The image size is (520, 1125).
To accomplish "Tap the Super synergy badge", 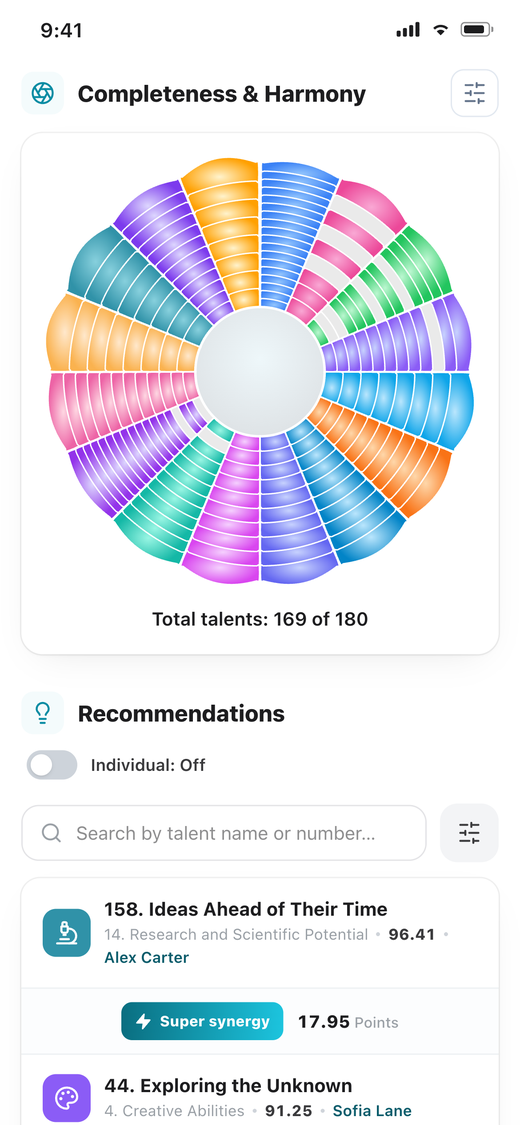I will (x=202, y=1022).
